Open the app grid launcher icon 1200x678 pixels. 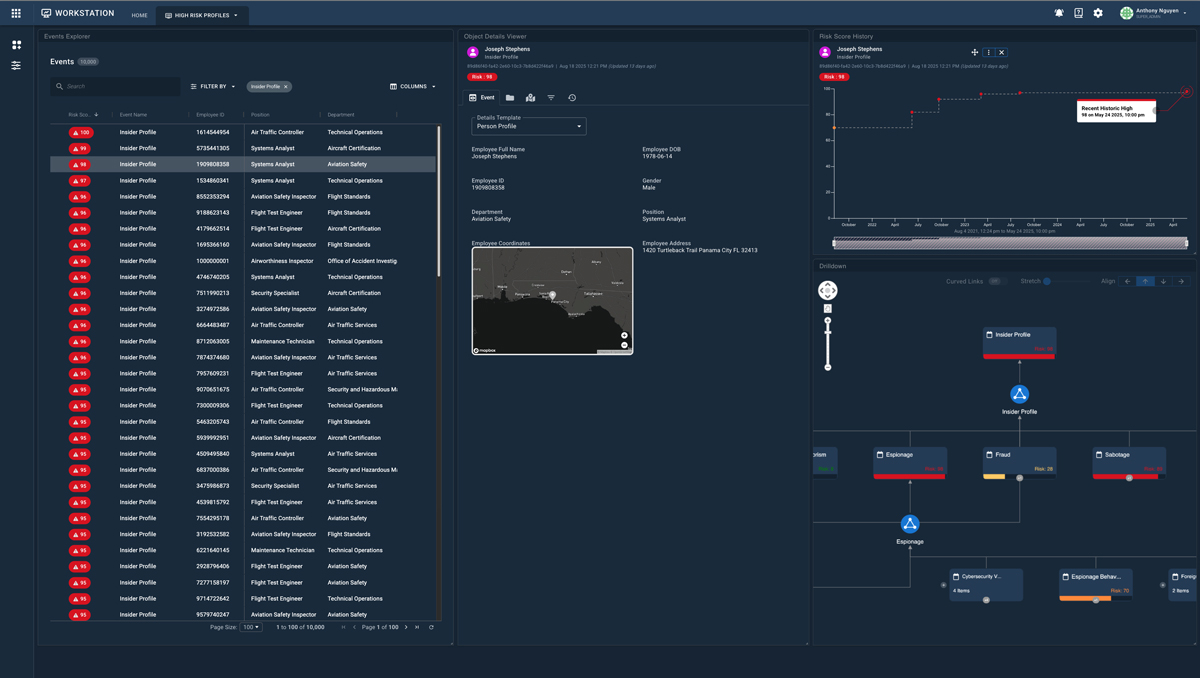[16, 14]
